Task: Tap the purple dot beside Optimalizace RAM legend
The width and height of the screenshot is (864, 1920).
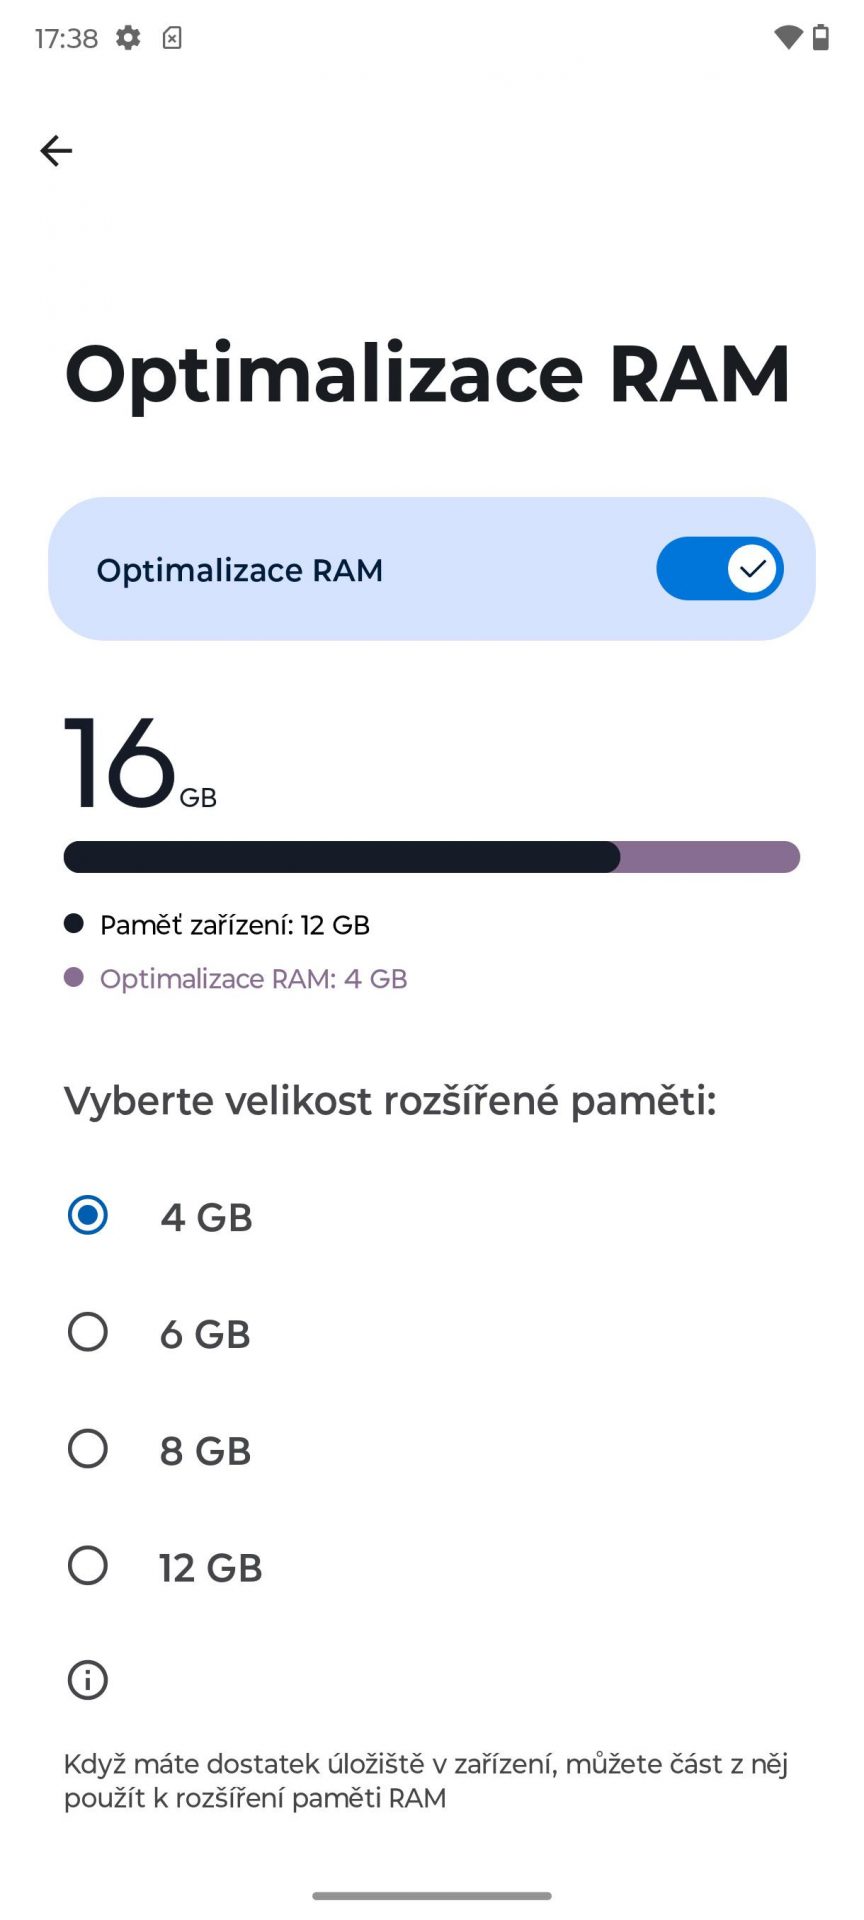Action: [74, 977]
